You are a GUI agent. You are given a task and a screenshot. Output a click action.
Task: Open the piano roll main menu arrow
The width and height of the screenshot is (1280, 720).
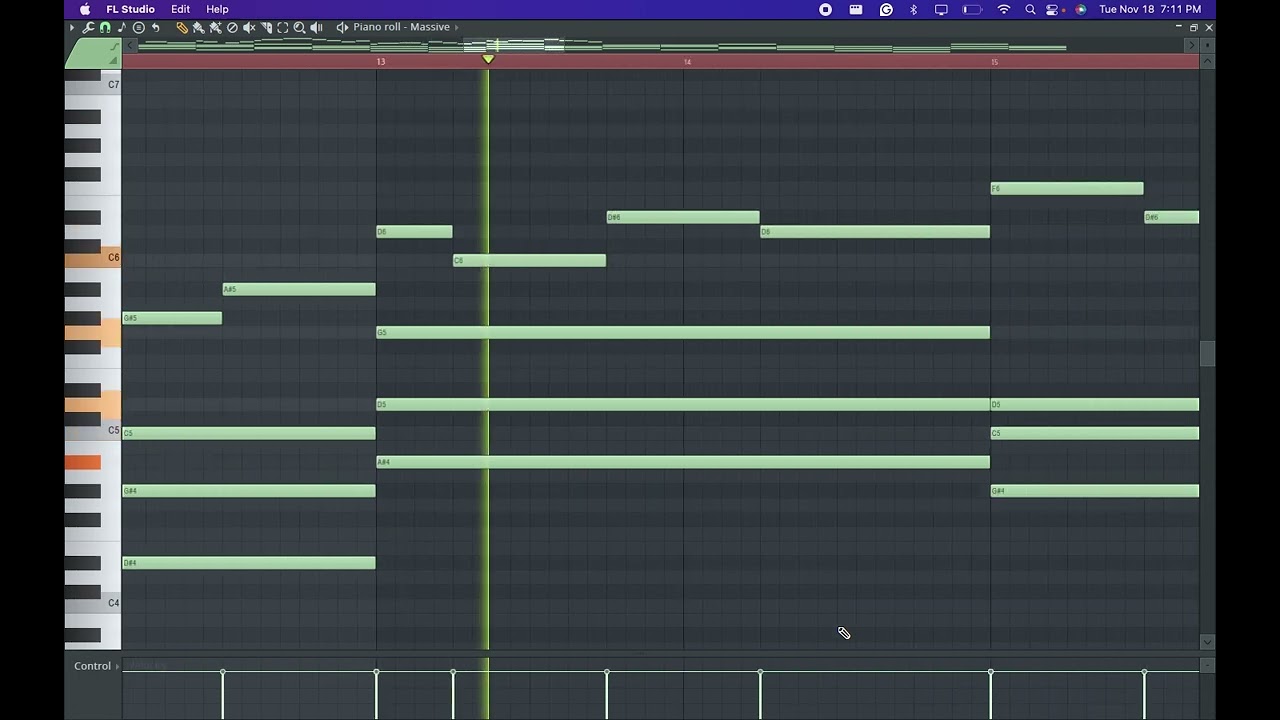point(72,27)
